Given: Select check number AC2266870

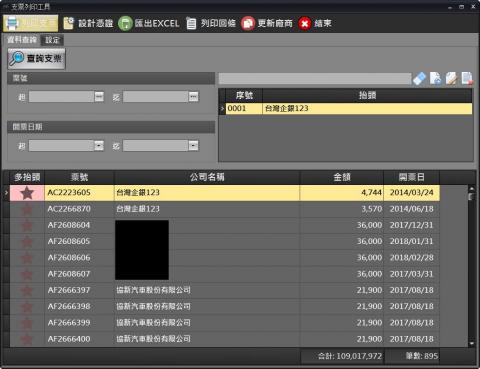Looking at the screenshot, I should click(x=79, y=209).
